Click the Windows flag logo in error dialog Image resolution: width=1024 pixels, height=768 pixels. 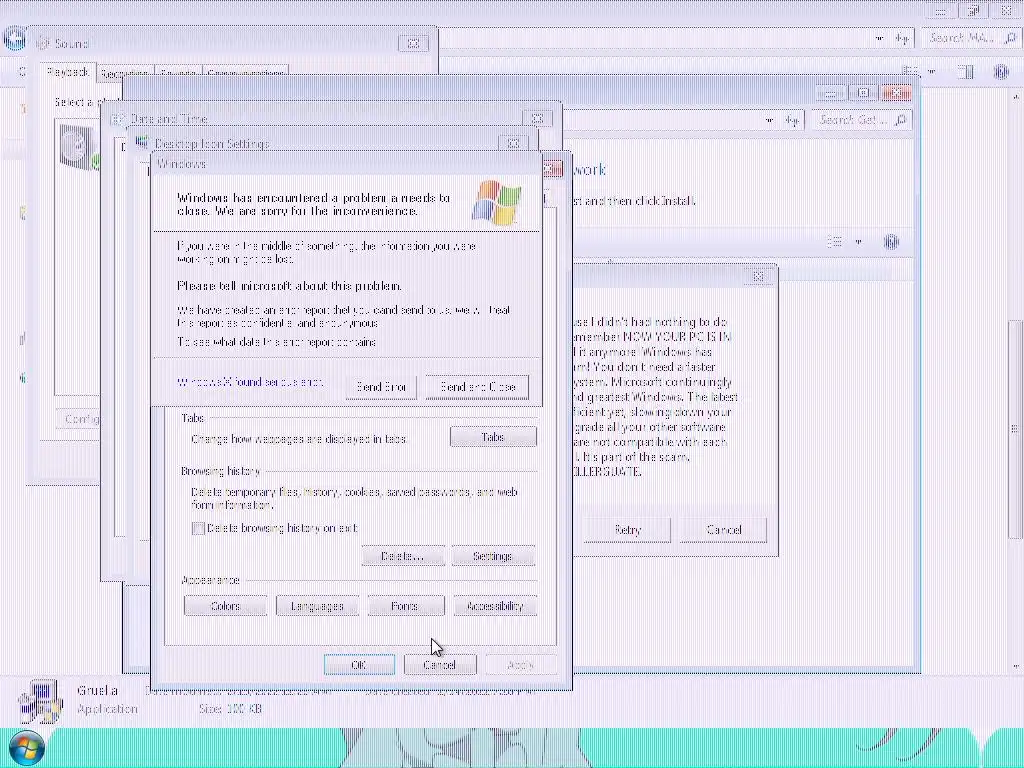coord(496,203)
